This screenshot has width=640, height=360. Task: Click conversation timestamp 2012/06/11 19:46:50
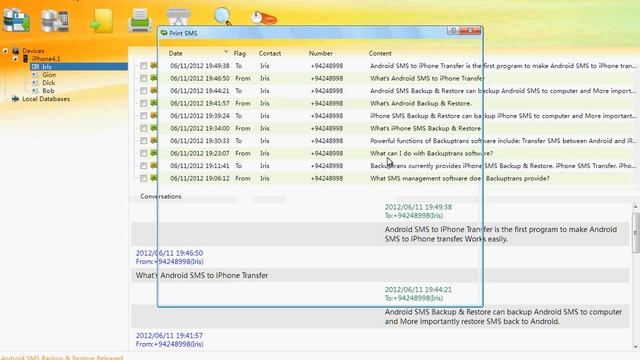(x=169, y=253)
